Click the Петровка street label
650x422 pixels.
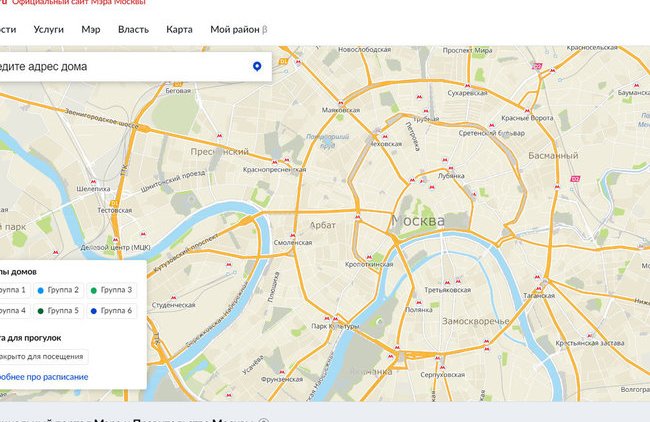(412, 136)
